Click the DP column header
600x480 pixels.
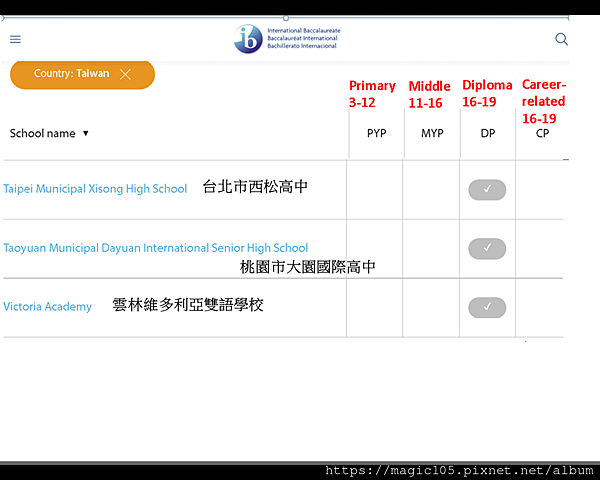pyautogui.click(x=488, y=133)
